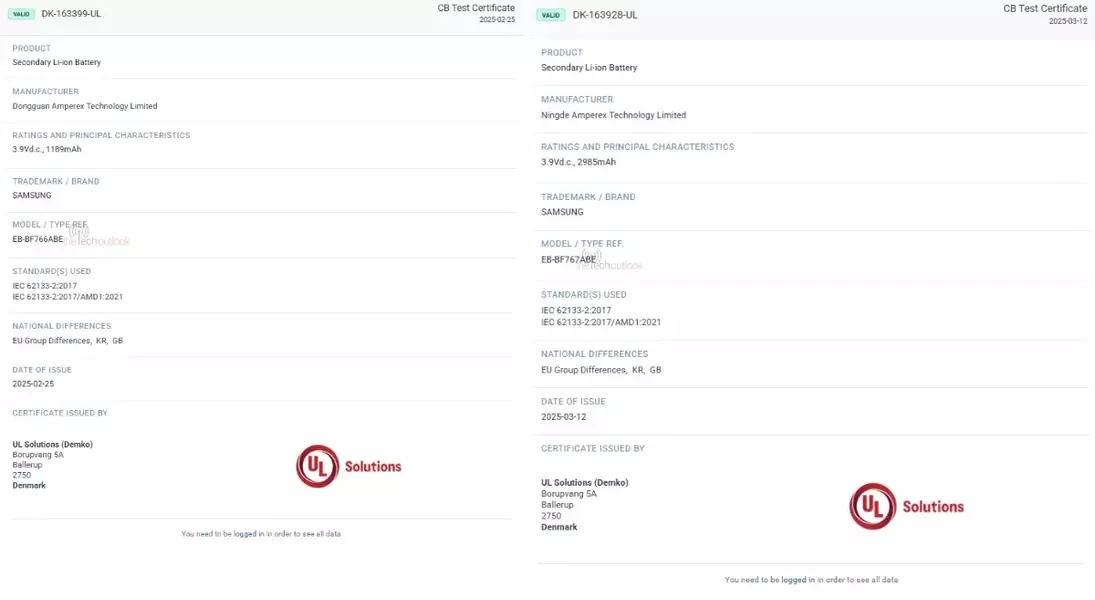Open the 'logged in' link under certificate DK-163399-UL
1095x600 pixels.
pyautogui.click(x=249, y=534)
